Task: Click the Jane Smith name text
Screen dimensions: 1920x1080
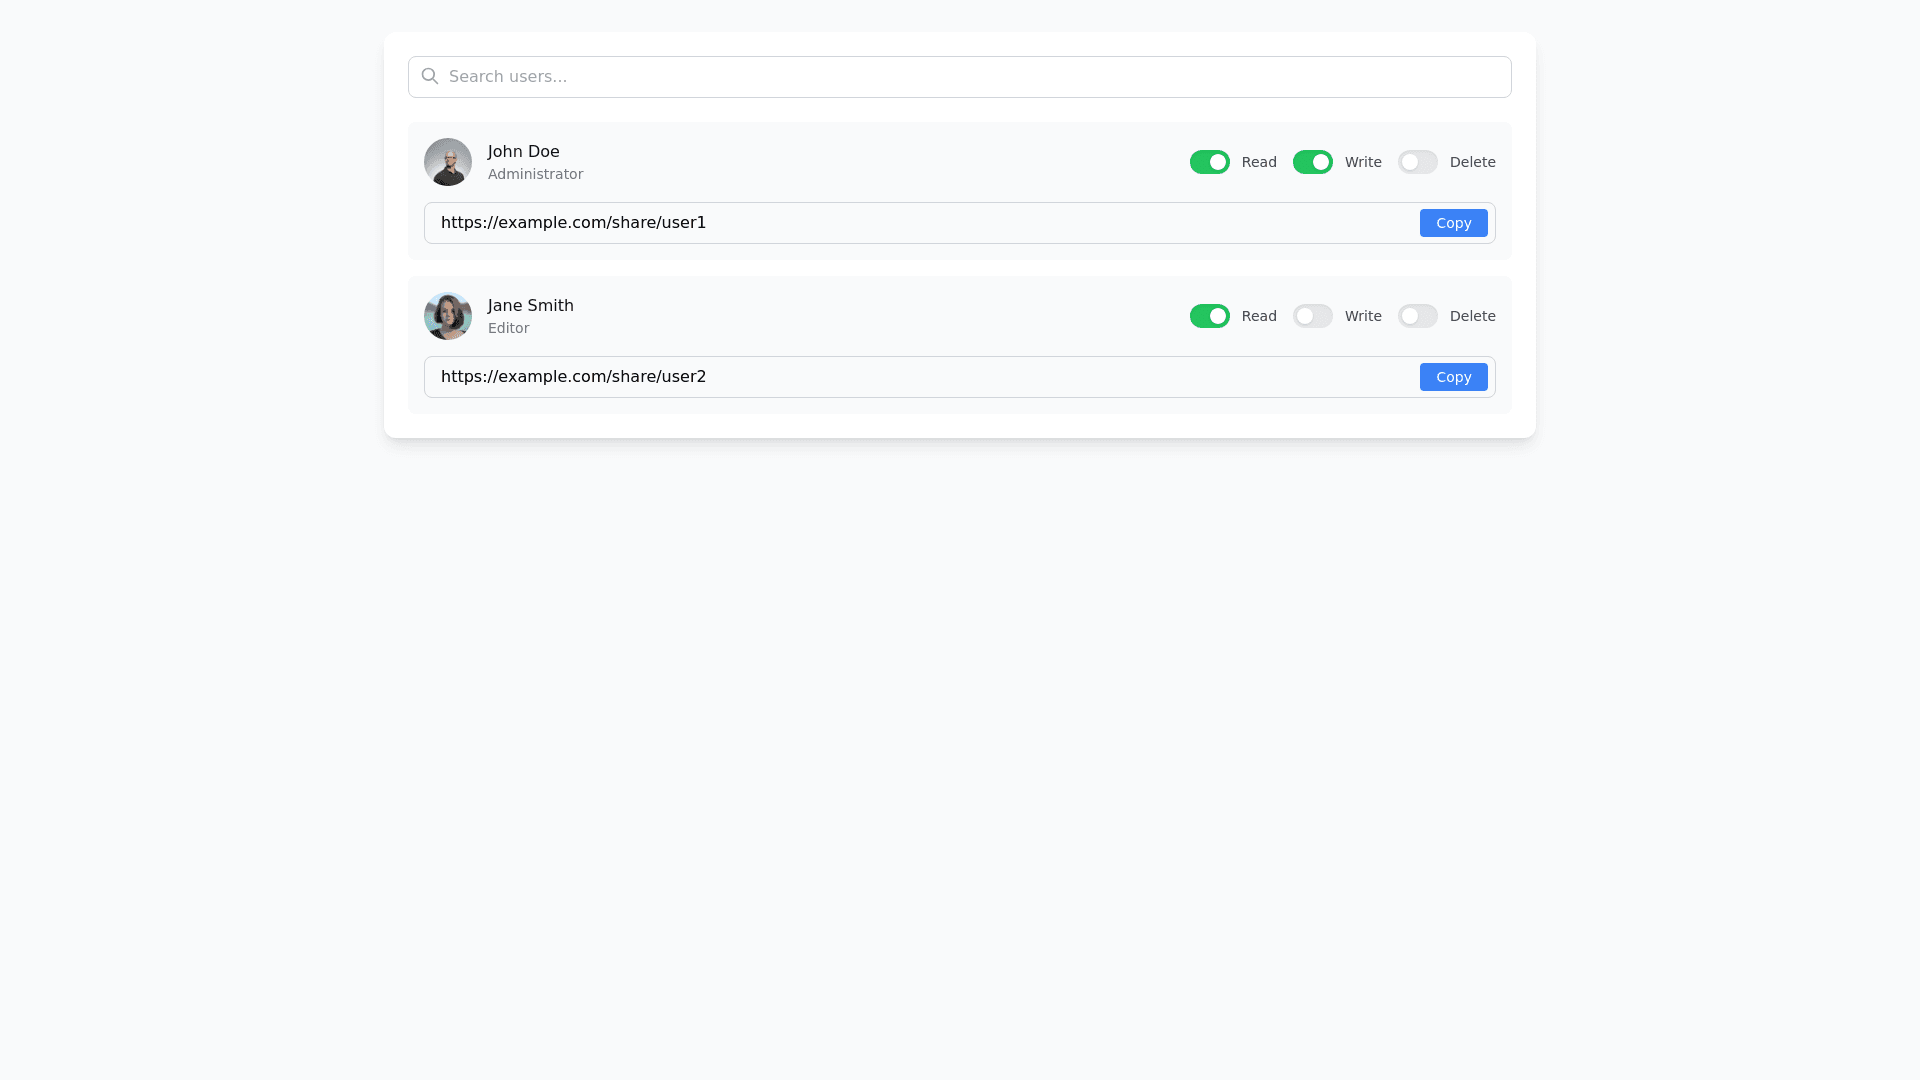Action: [x=530, y=305]
